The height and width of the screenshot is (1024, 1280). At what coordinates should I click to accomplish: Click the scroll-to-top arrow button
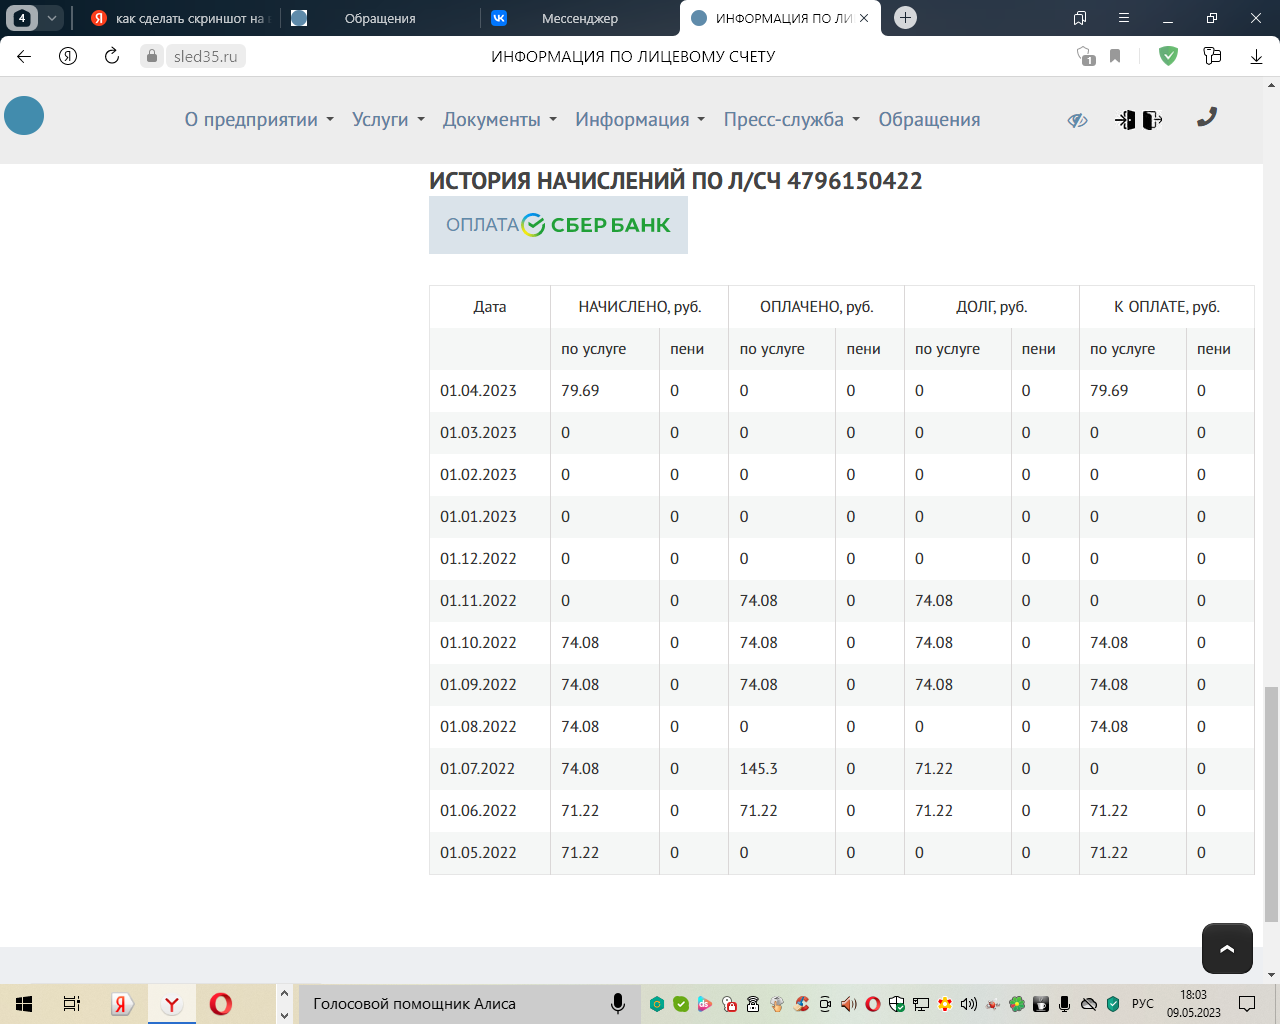pyautogui.click(x=1227, y=948)
